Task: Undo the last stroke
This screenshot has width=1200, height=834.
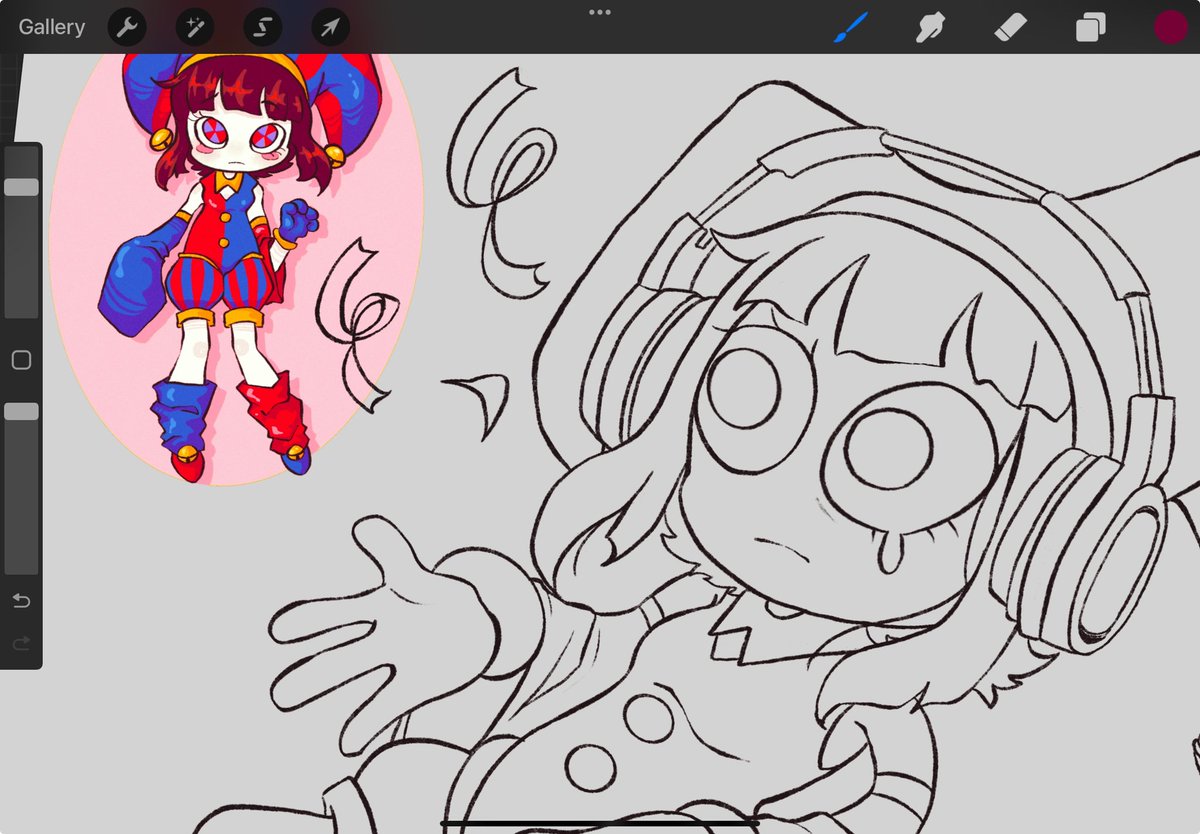Action: (21, 601)
